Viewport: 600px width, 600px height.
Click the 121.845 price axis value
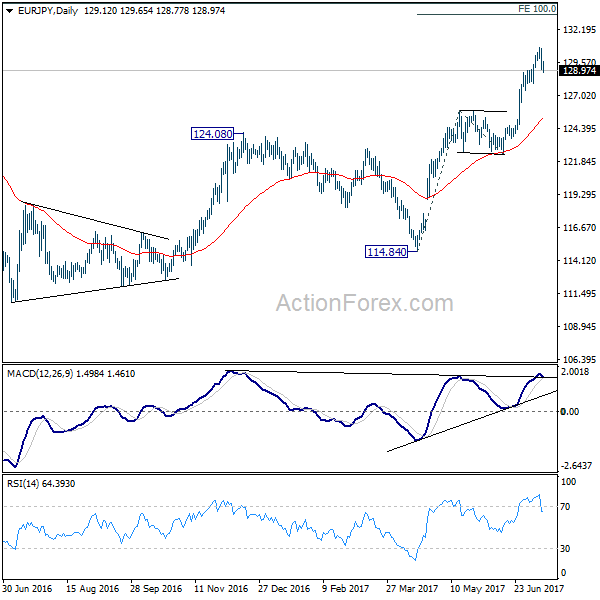[x=579, y=161]
